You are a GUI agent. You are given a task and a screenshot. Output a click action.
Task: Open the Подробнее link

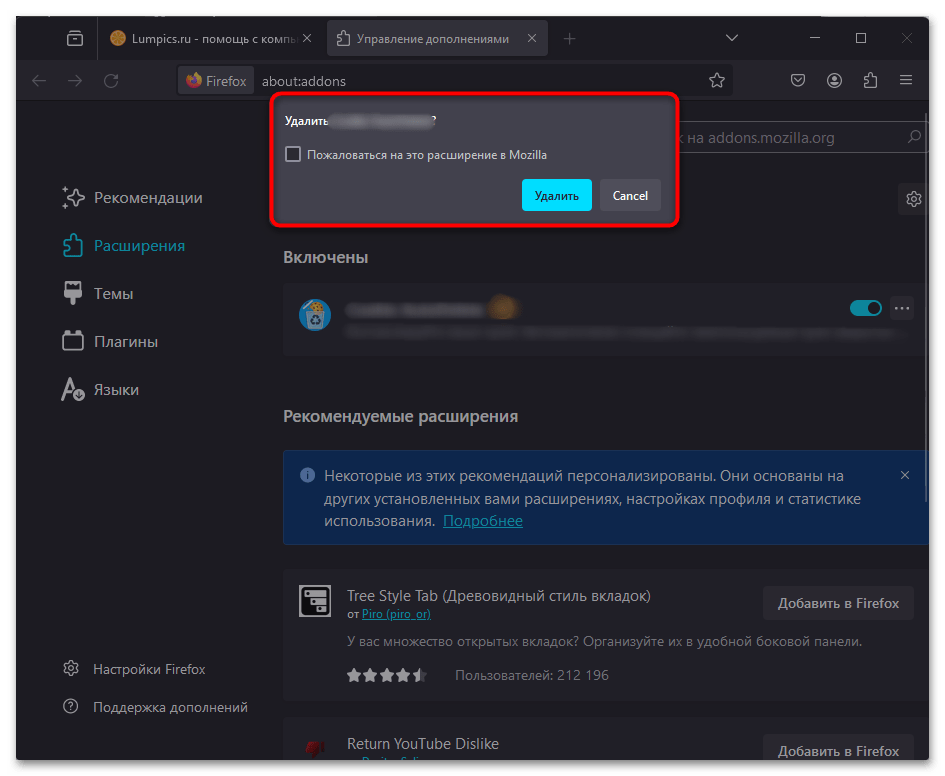483,521
